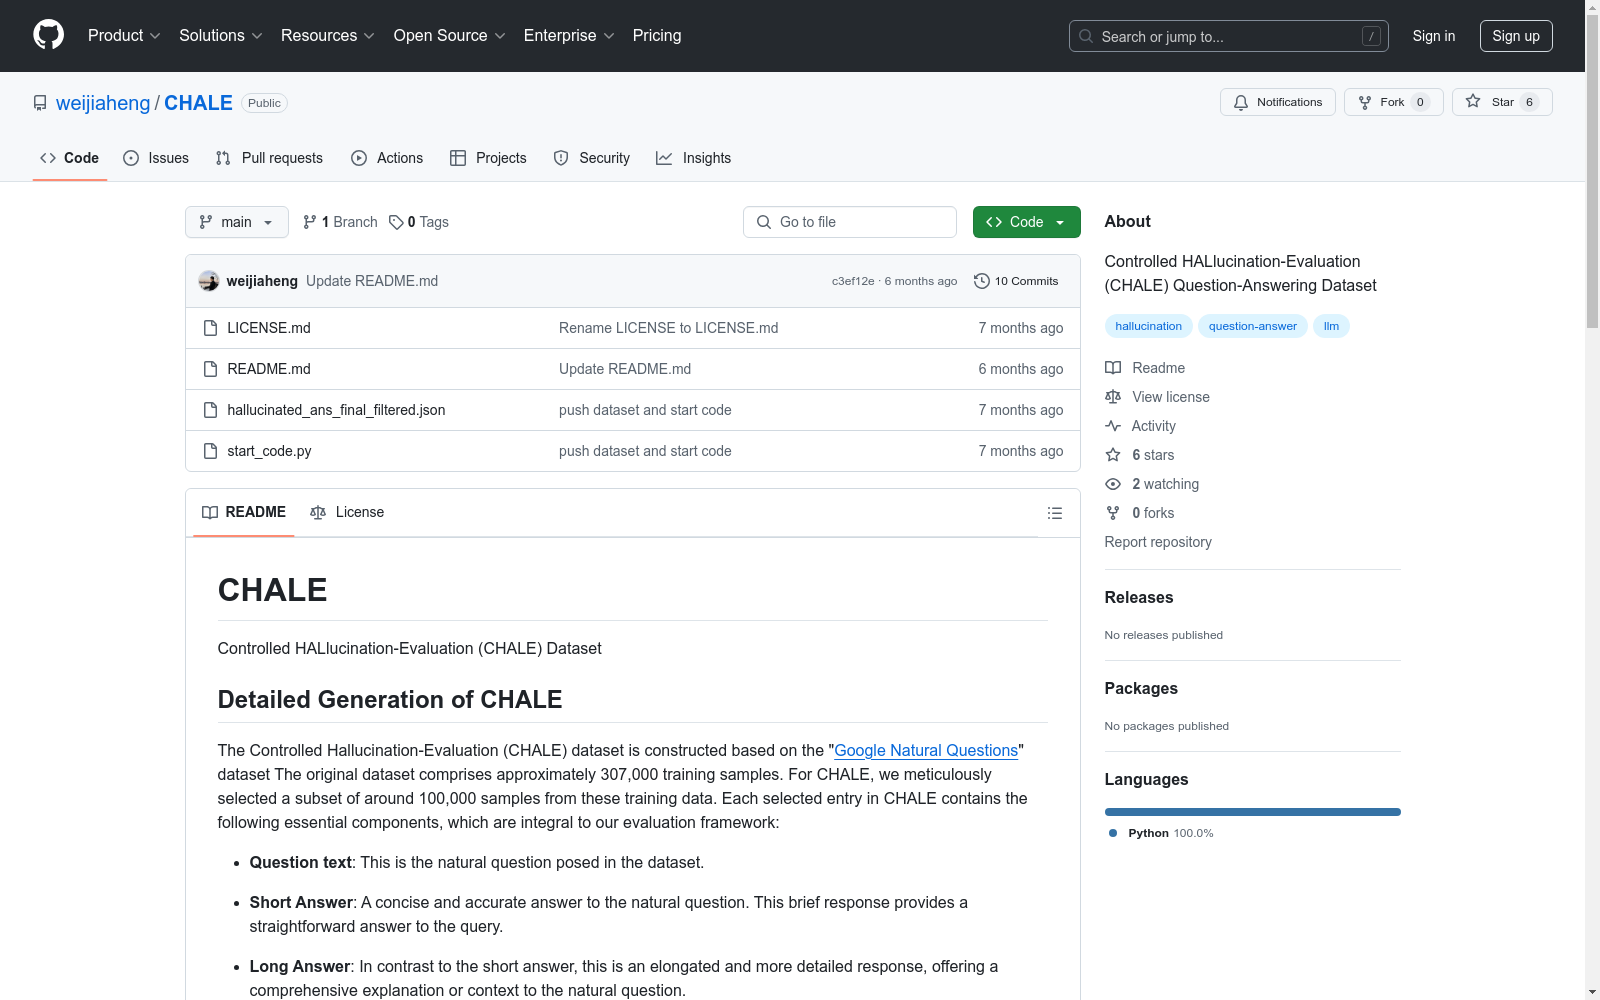1600x1000 pixels.
Task: Open the c3ef12e commit hash
Action: click(853, 281)
